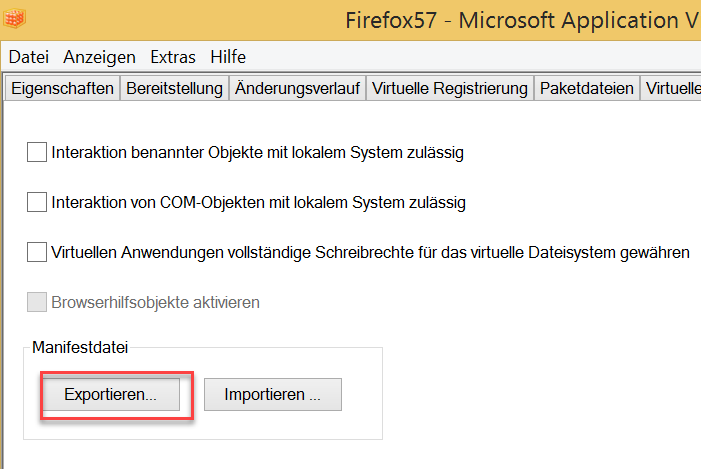Switch to the Paketdateien tab
This screenshot has height=469, width=701.
click(587, 88)
